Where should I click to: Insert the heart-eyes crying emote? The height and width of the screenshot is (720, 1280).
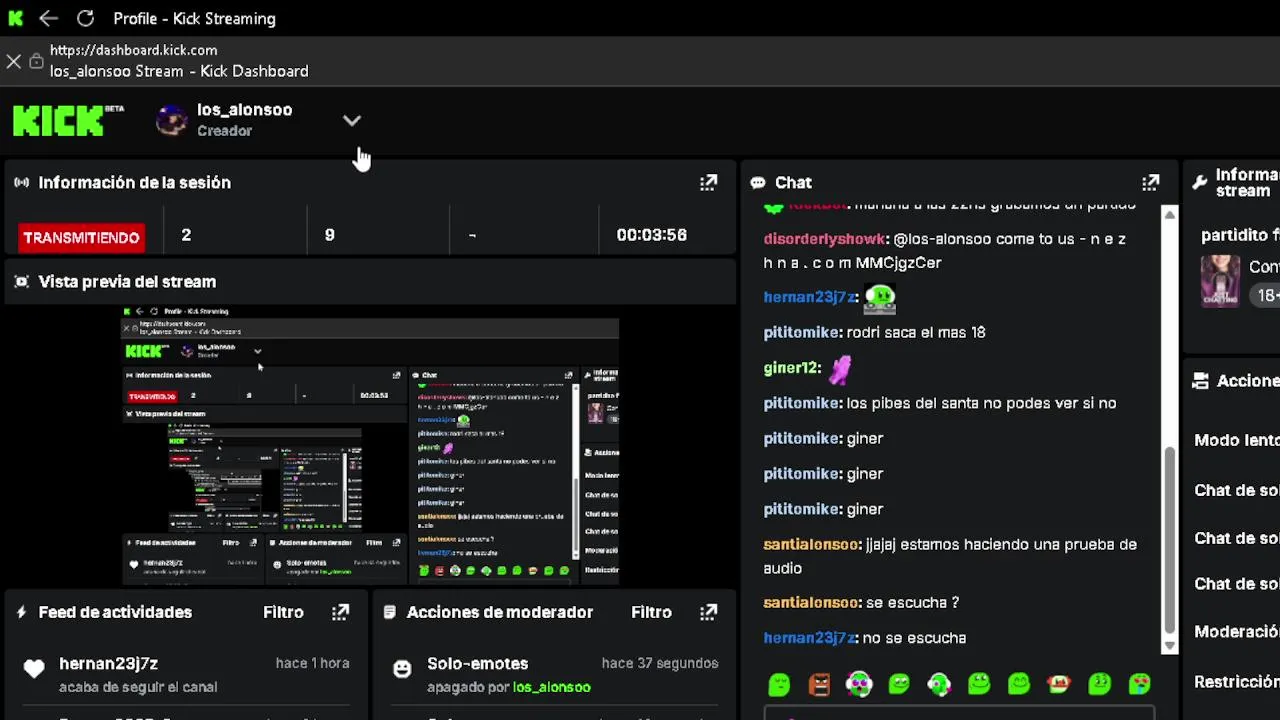(1139, 684)
